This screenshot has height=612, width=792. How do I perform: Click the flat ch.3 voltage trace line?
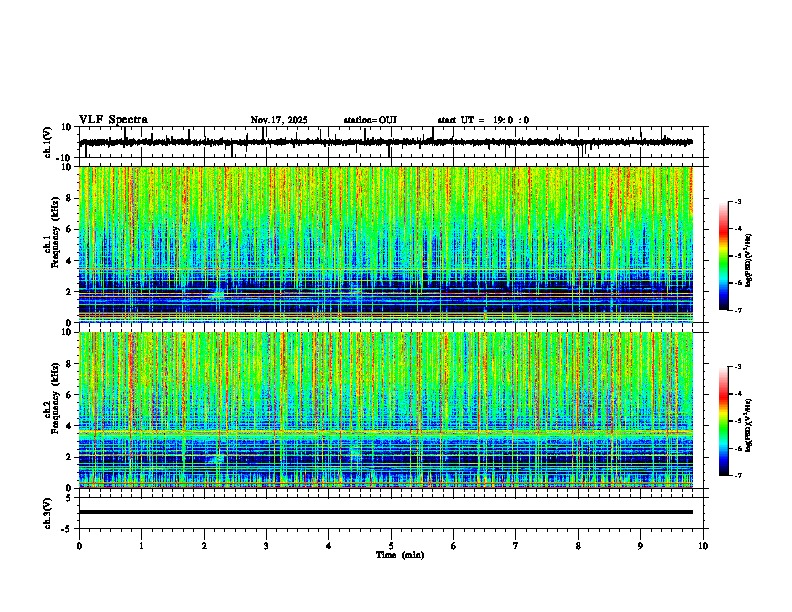click(x=386, y=512)
